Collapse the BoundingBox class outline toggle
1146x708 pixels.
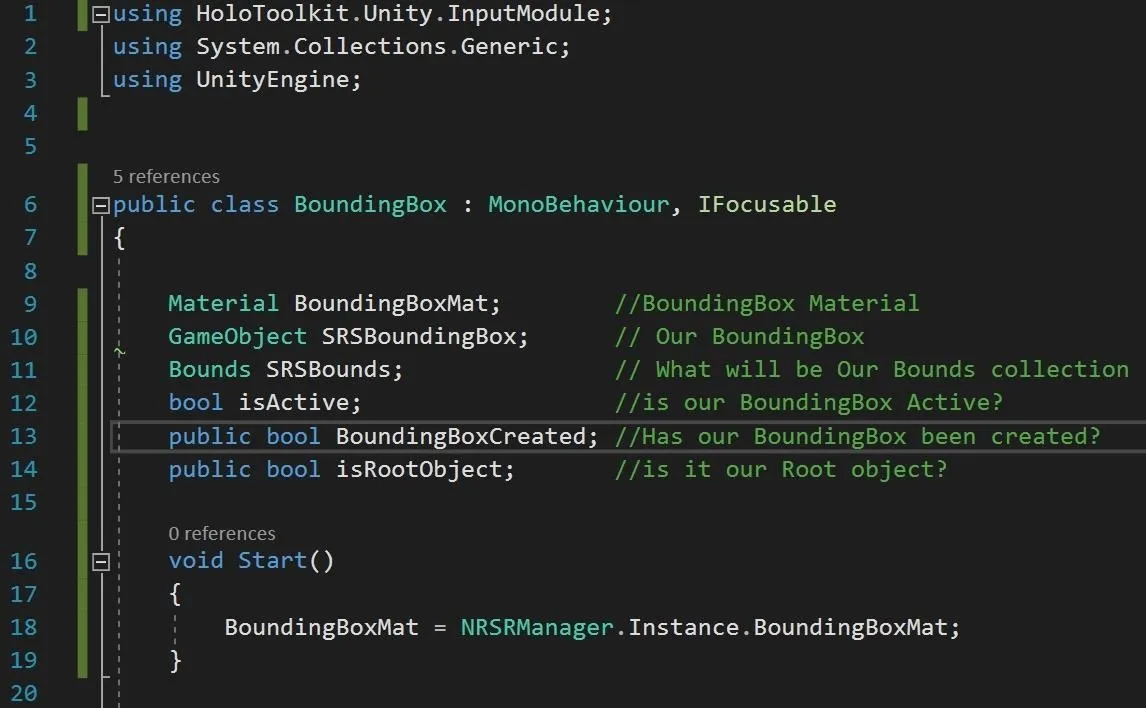click(x=101, y=205)
